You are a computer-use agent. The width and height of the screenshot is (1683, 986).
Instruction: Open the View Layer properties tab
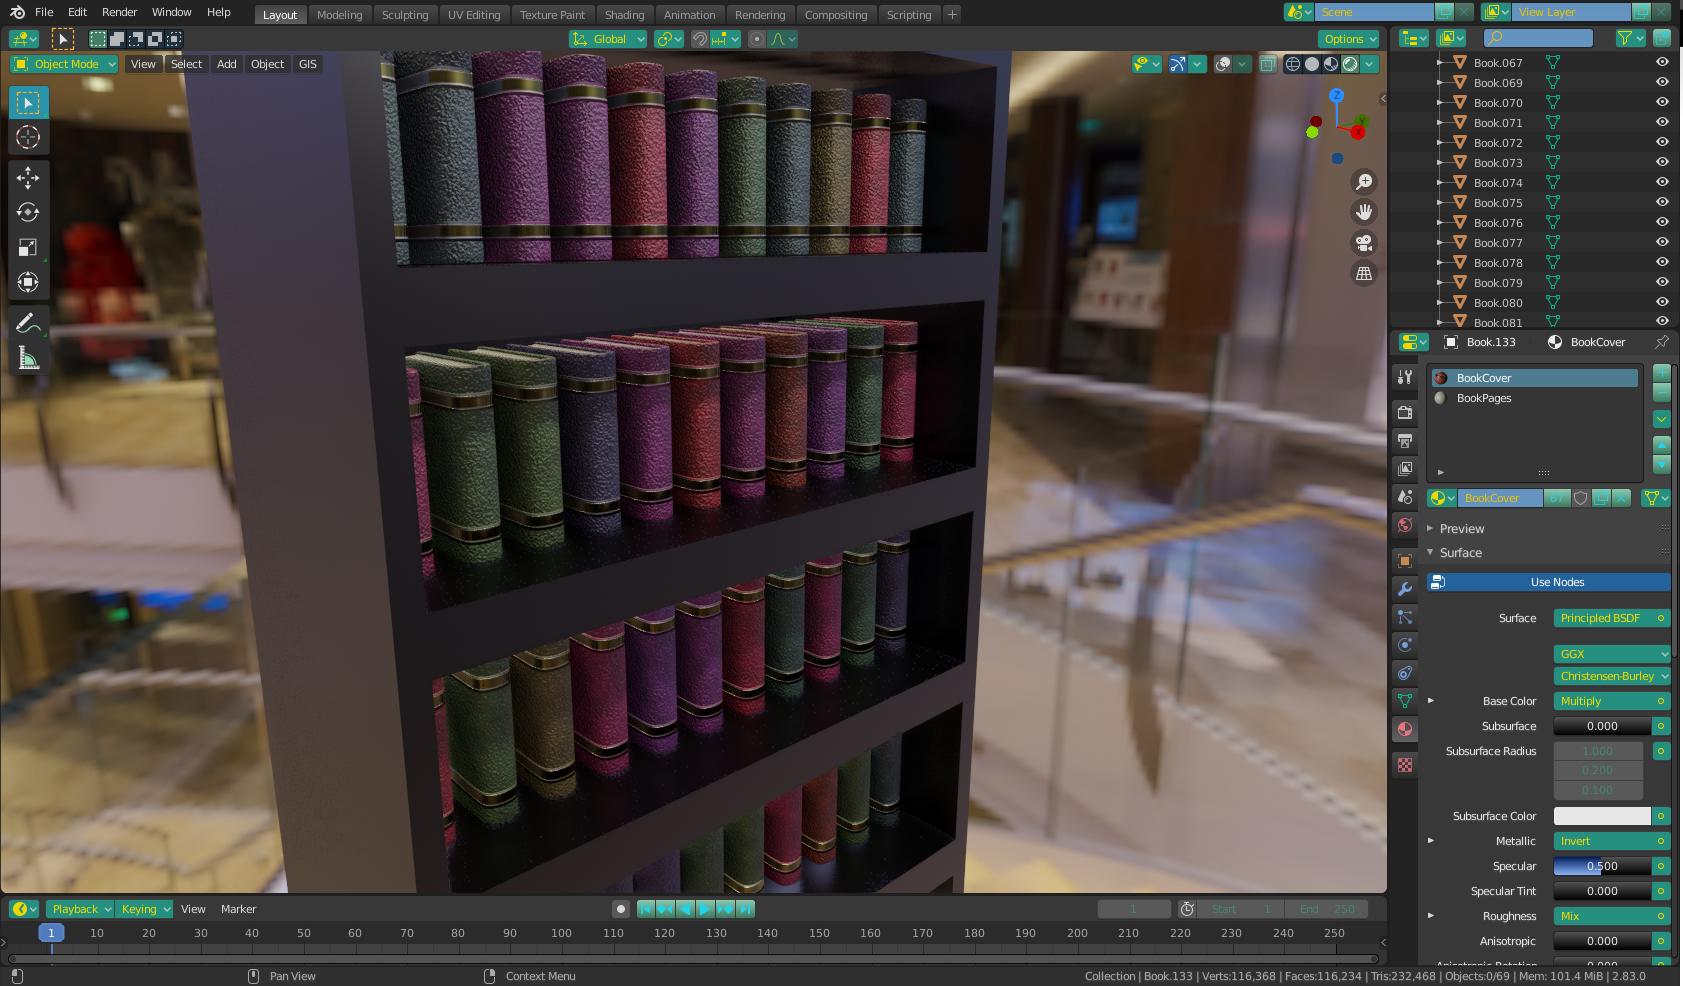tap(1405, 468)
